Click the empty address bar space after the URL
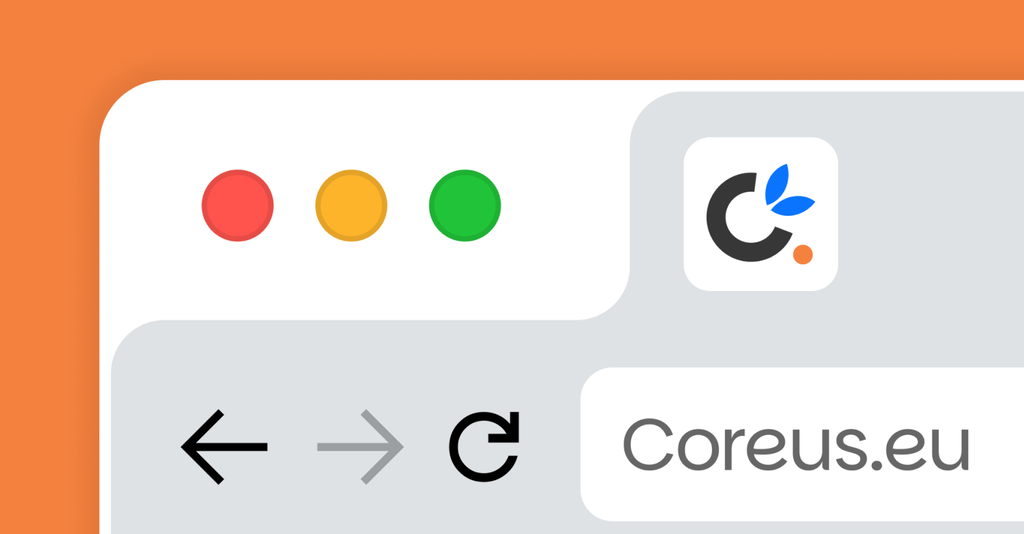 point(997,445)
